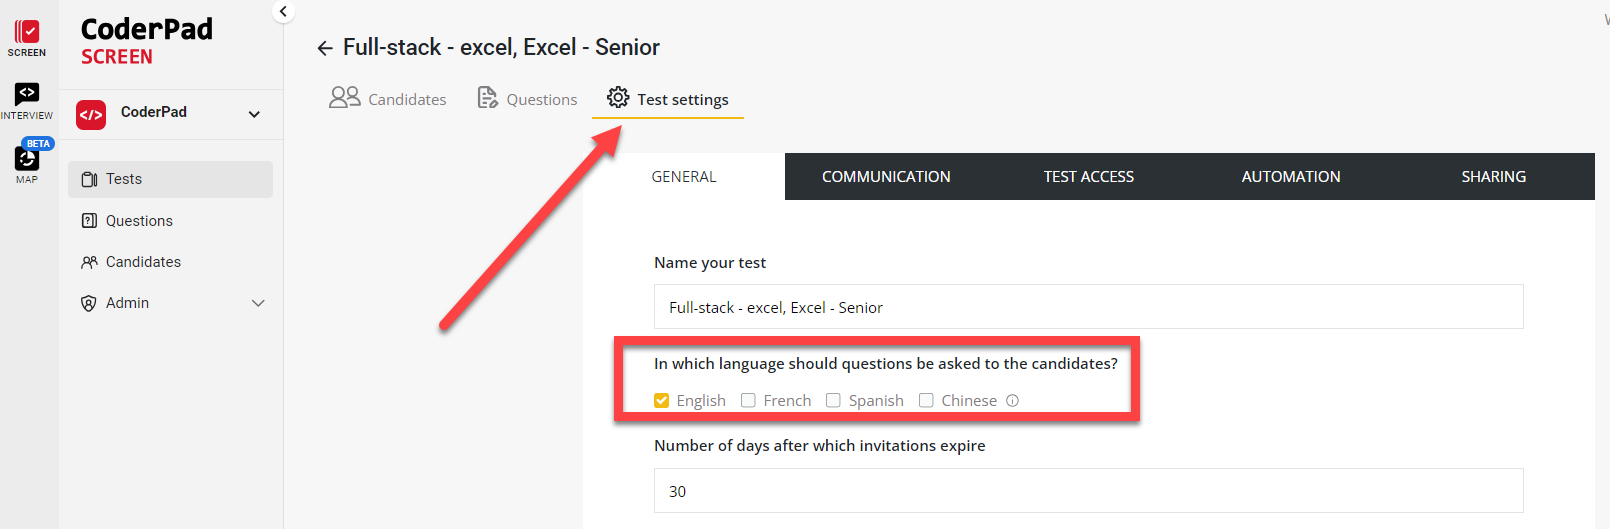Enable the Spanish language checkbox

coord(833,401)
